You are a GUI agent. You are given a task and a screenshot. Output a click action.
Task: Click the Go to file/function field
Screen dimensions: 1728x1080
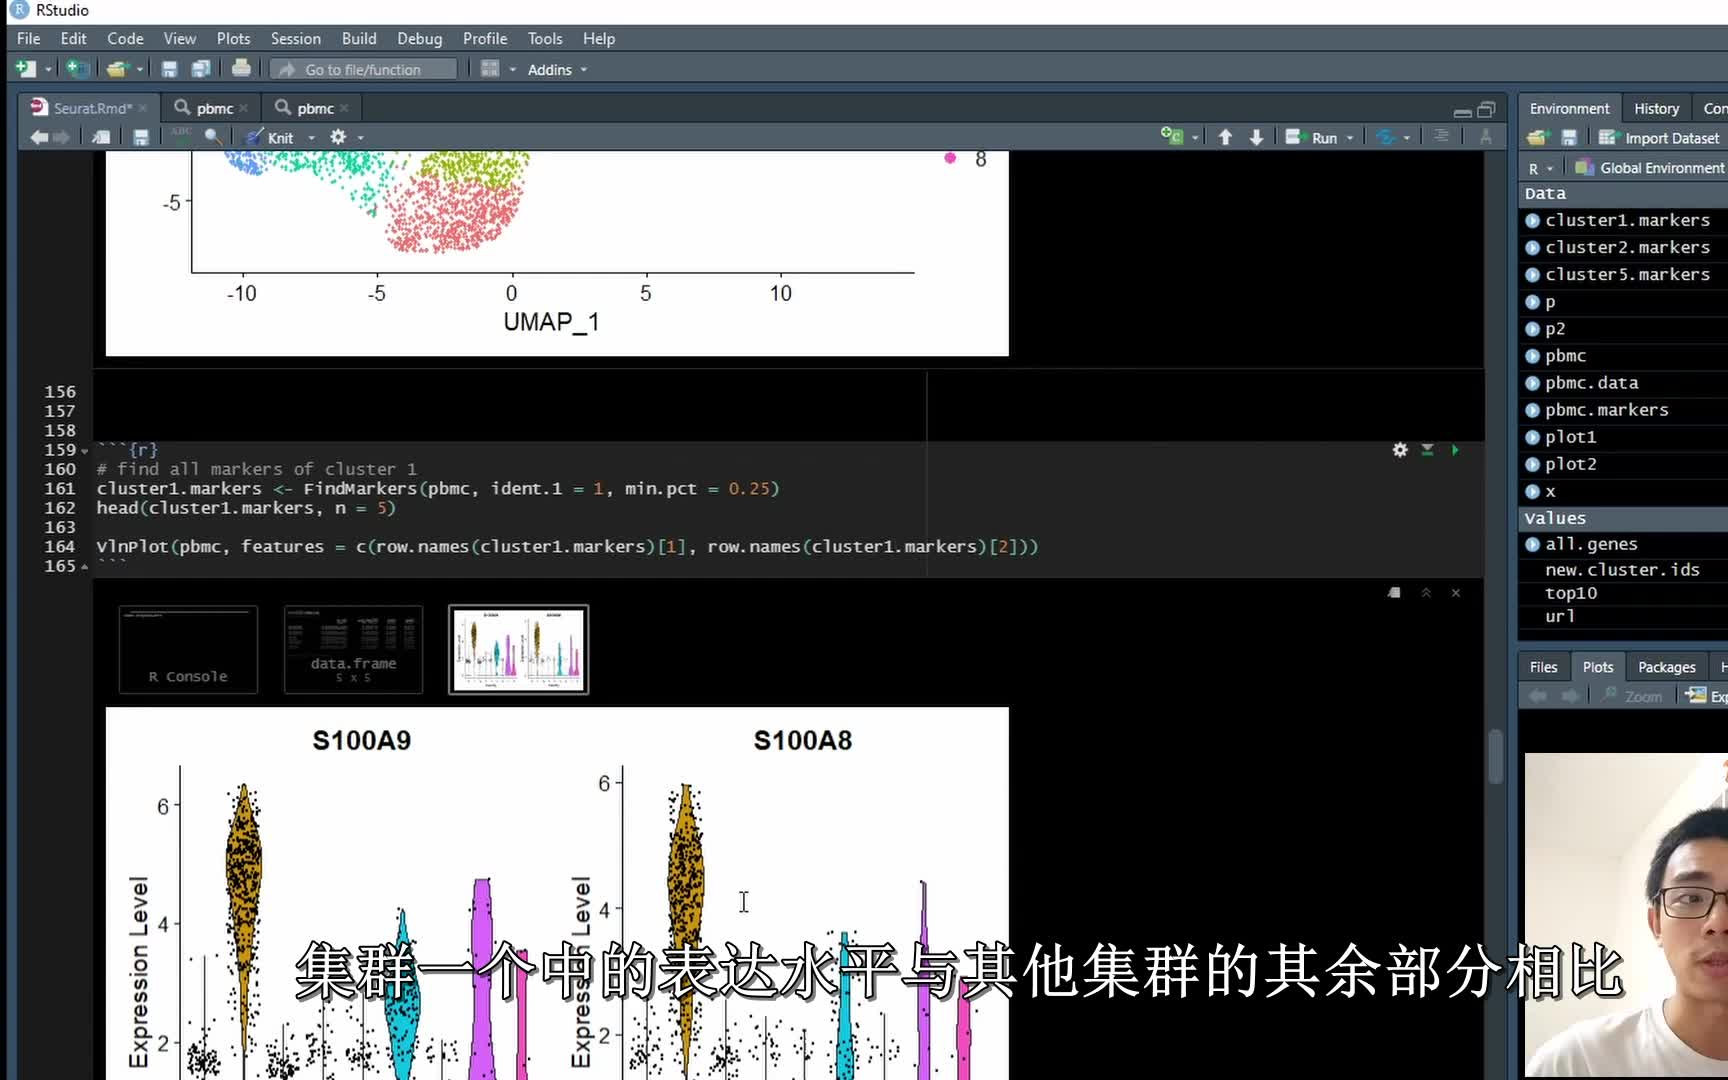point(363,69)
